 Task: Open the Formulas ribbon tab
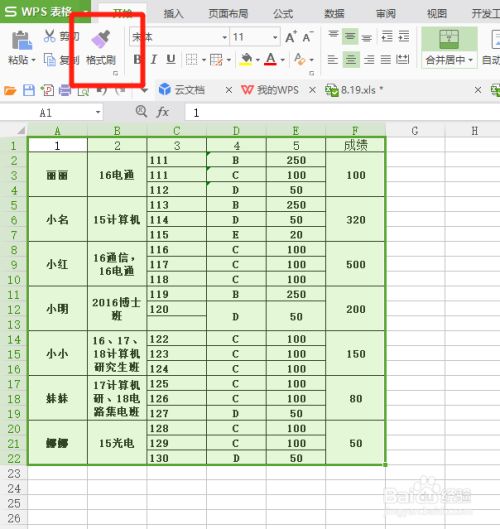[283, 13]
